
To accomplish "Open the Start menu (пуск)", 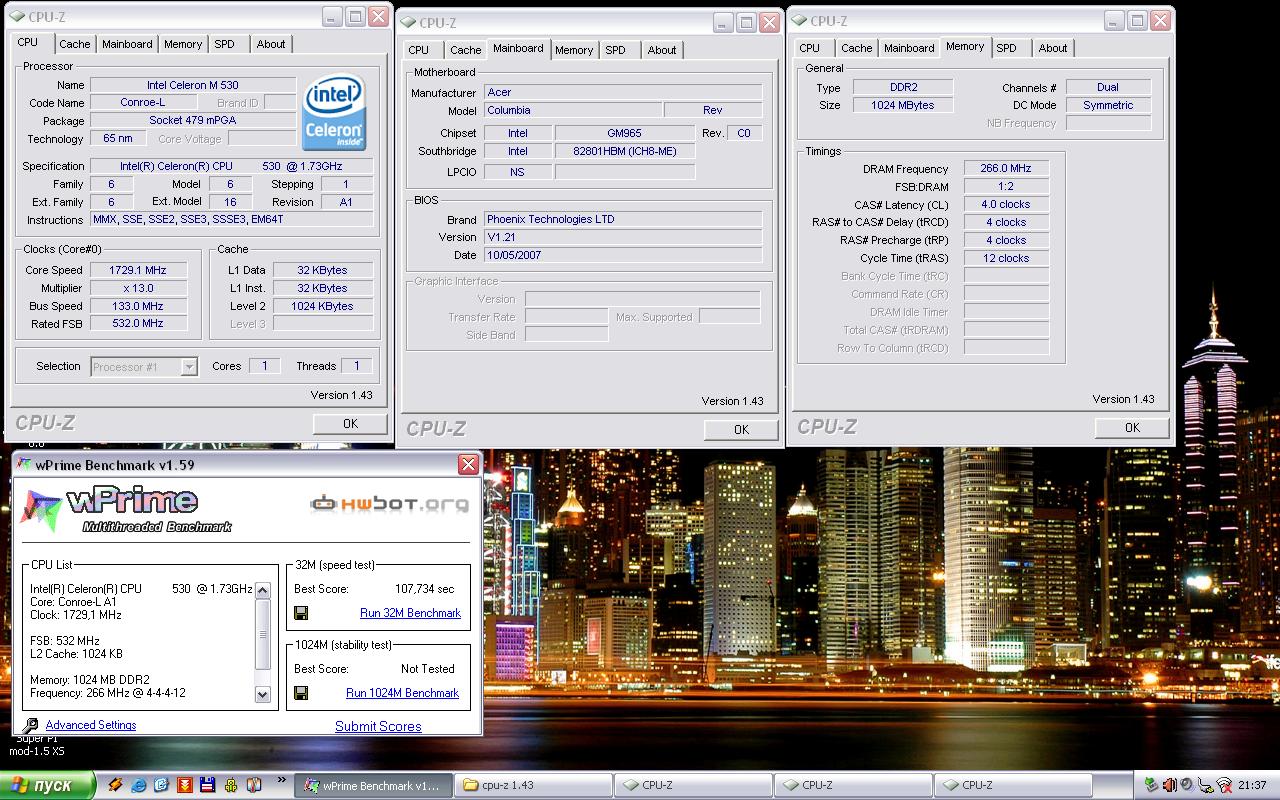I will 48,785.
